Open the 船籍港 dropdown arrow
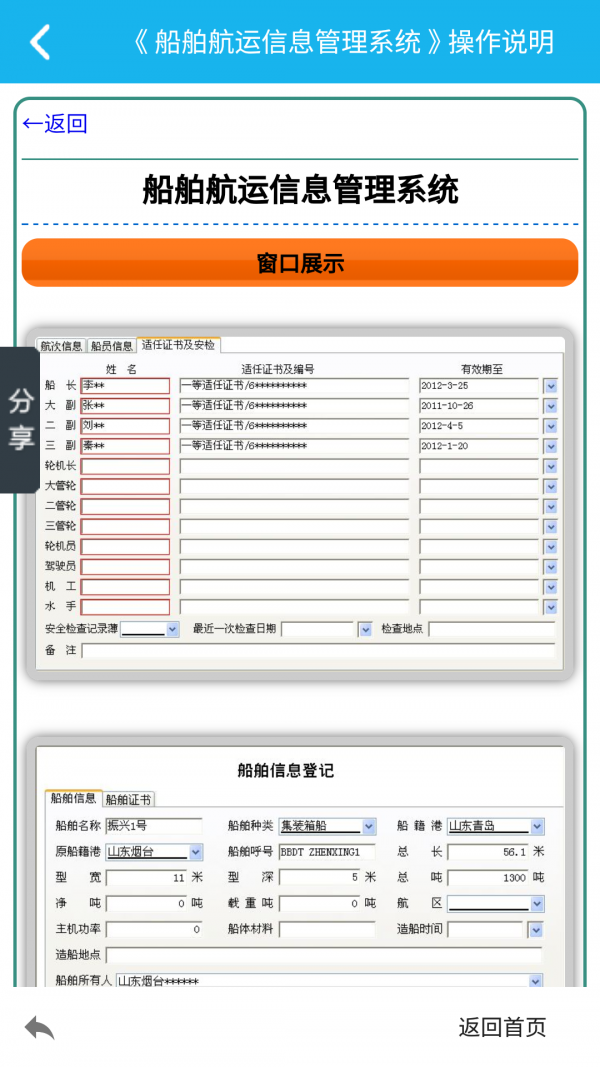The image size is (600, 1067). coord(537,826)
